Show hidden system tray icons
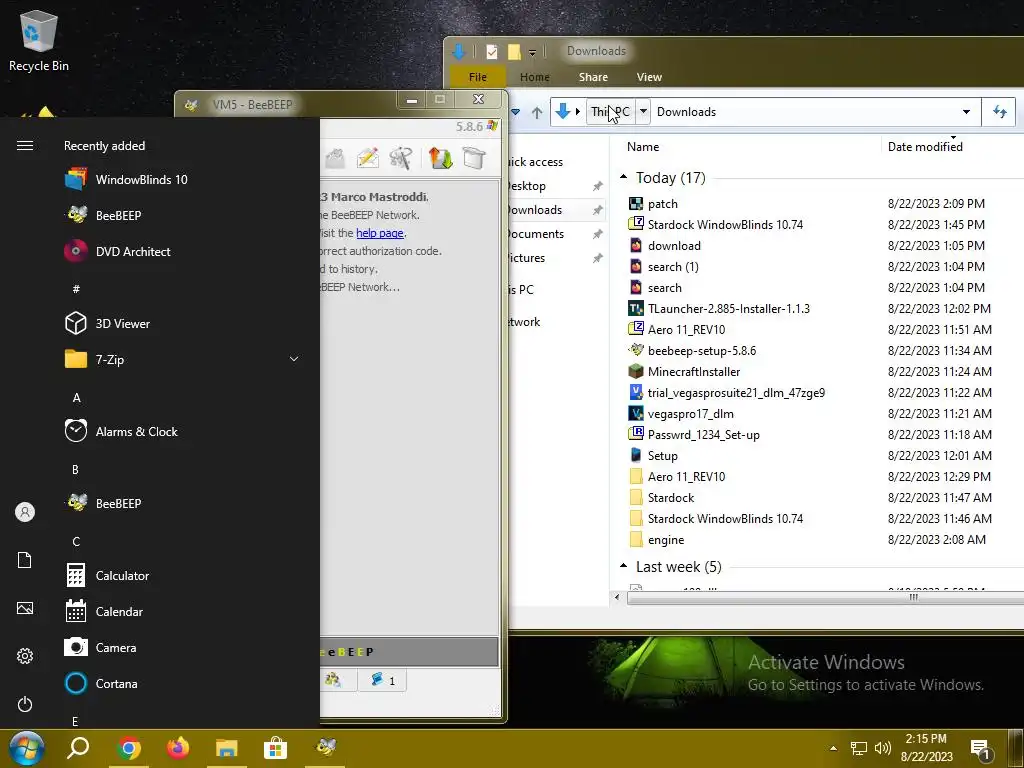This screenshot has width=1024, height=768. (x=833, y=748)
